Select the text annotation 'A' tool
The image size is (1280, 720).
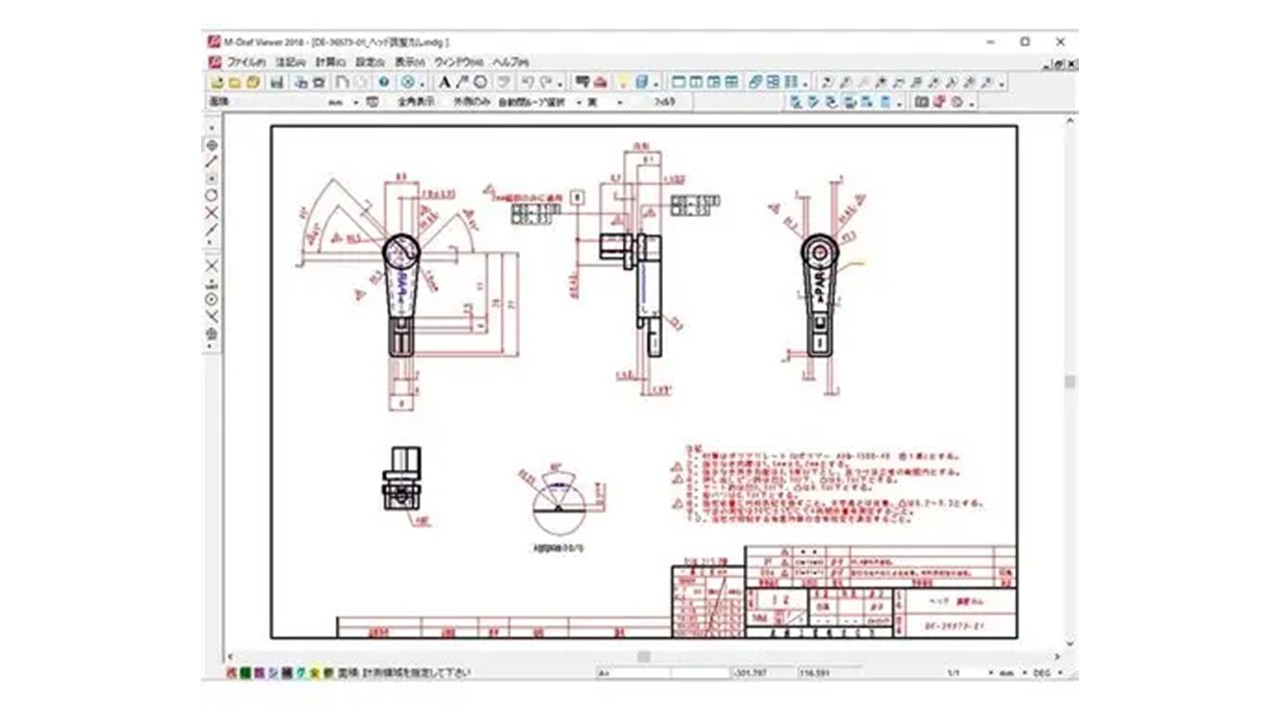(445, 82)
